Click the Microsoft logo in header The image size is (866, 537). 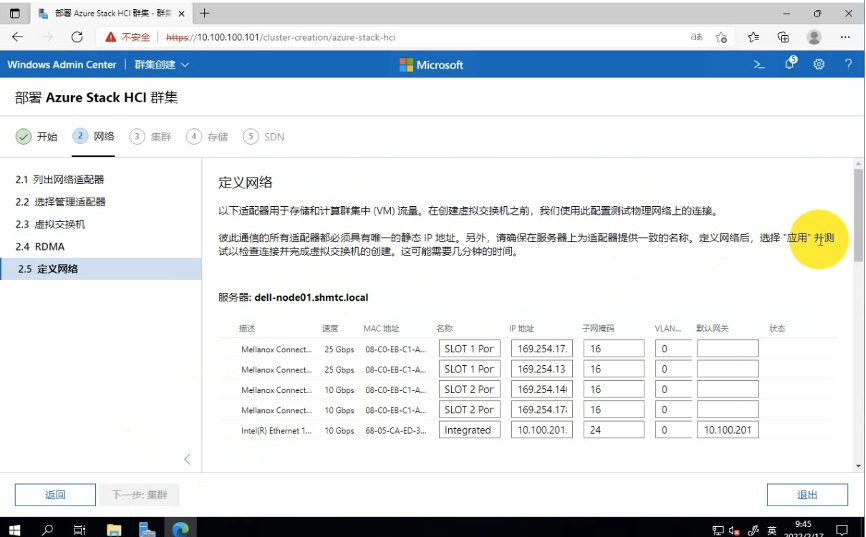431,65
